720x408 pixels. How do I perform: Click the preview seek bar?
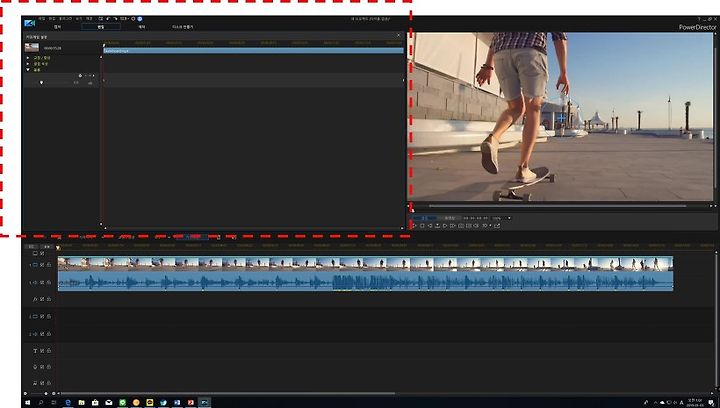coord(558,206)
